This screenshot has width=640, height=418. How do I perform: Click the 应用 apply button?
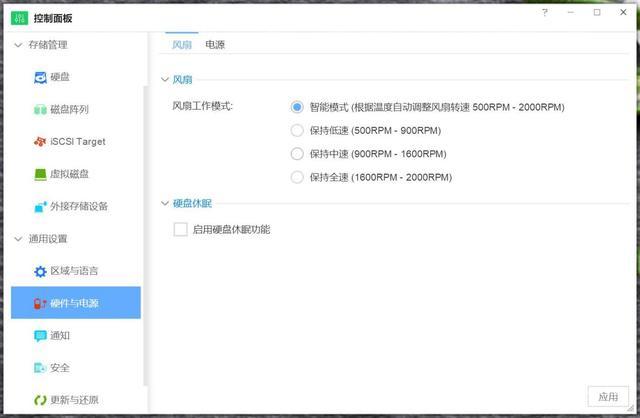pos(608,397)
